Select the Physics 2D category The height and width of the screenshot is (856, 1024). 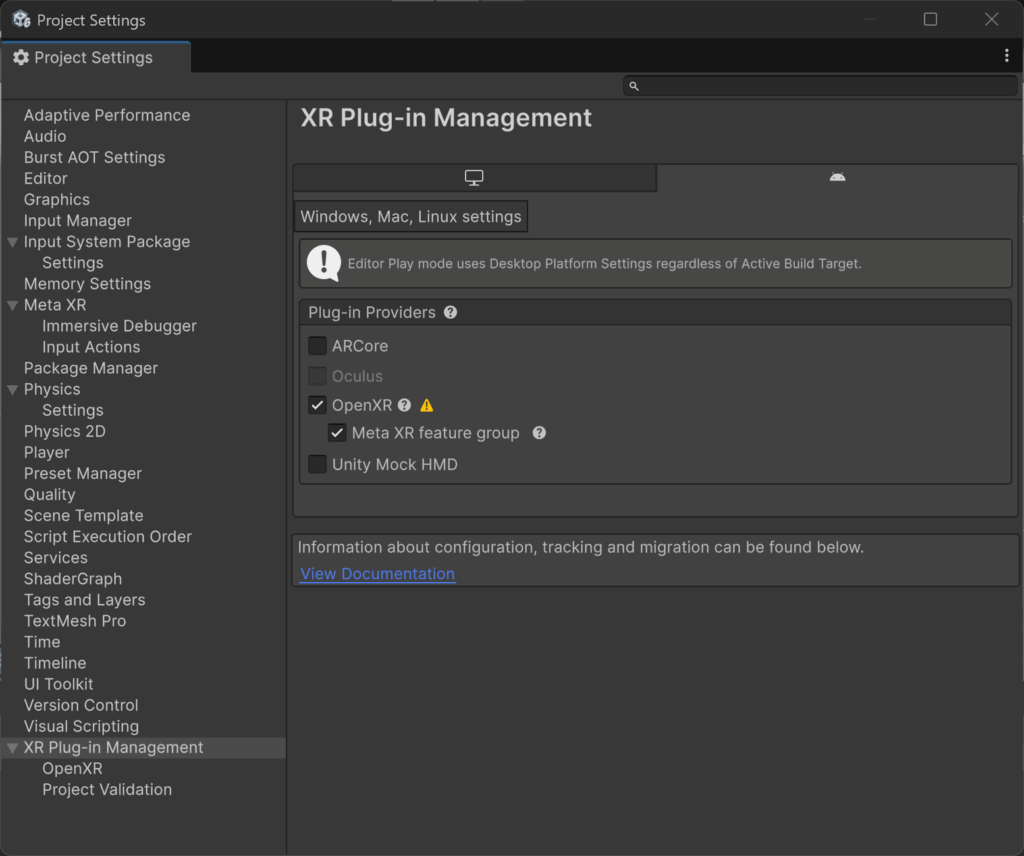point(65,432)
